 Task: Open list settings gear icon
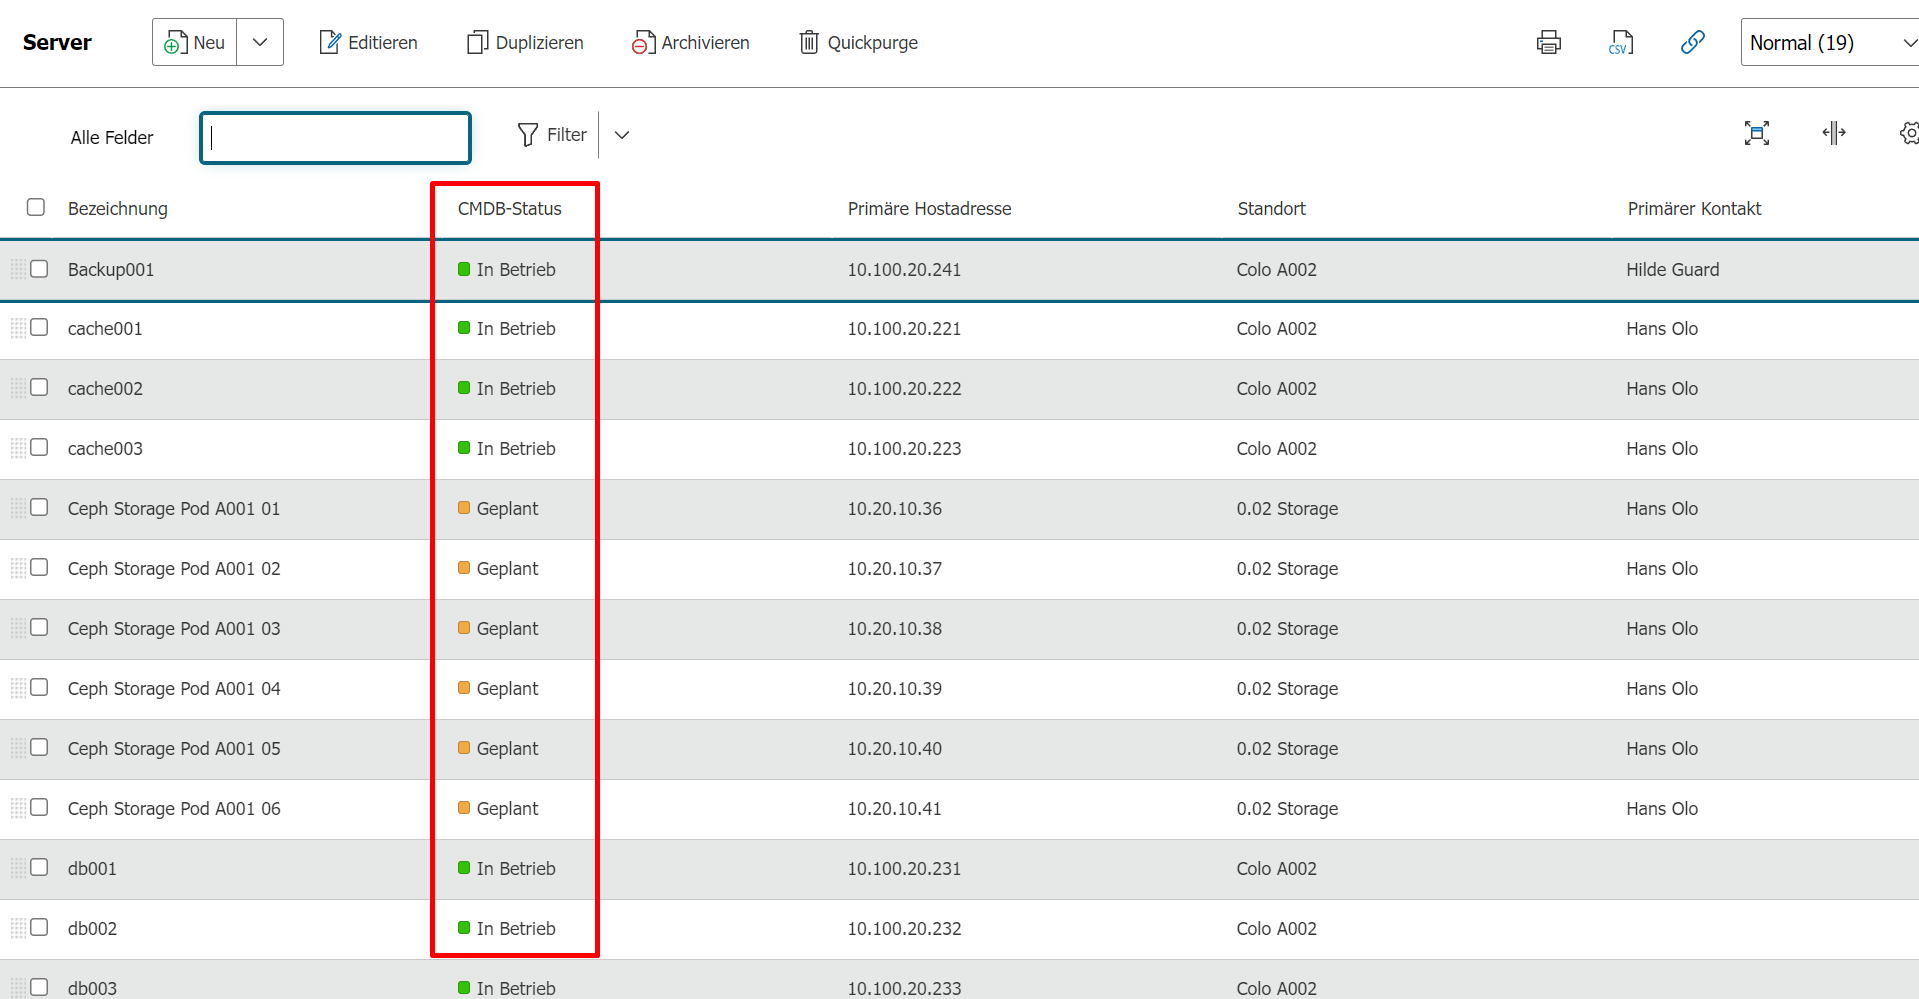(1909, 133)
